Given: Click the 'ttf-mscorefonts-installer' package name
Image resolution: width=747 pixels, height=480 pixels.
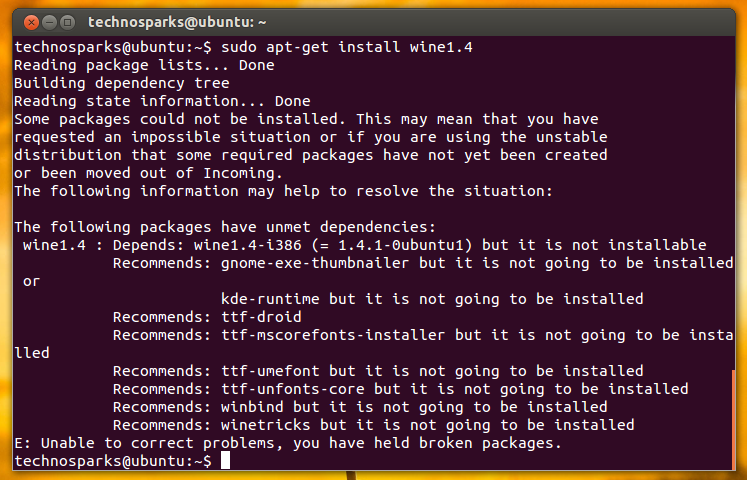Looking at the screenshot, I should tap(333, 335).
